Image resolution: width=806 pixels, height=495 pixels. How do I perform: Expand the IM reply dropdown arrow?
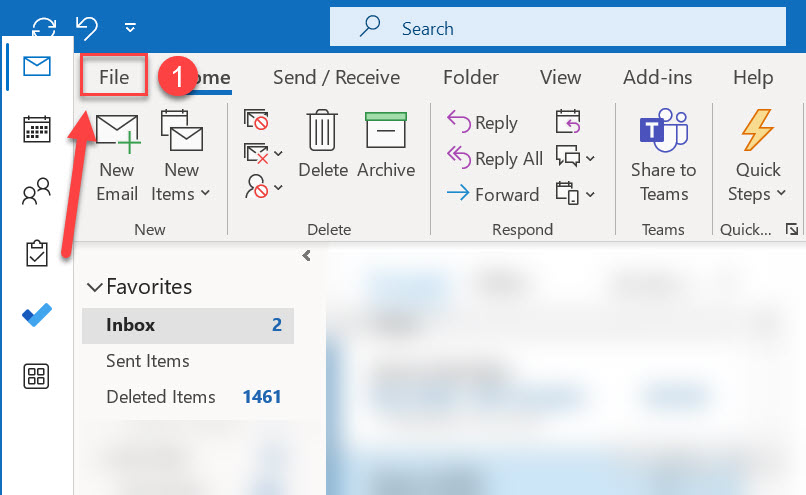pos(591,158)
